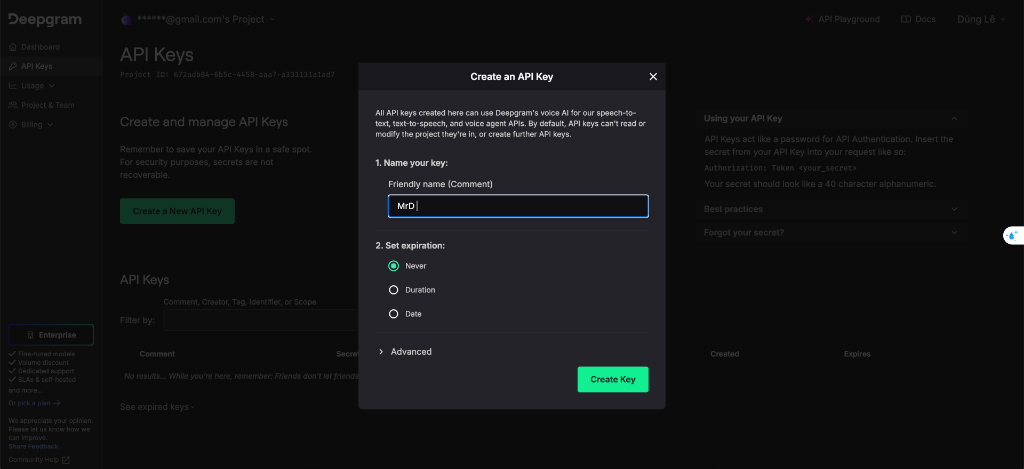Click the Or pick a plan link
Screen dimensions: 1024x469
[x=35, y=403]
